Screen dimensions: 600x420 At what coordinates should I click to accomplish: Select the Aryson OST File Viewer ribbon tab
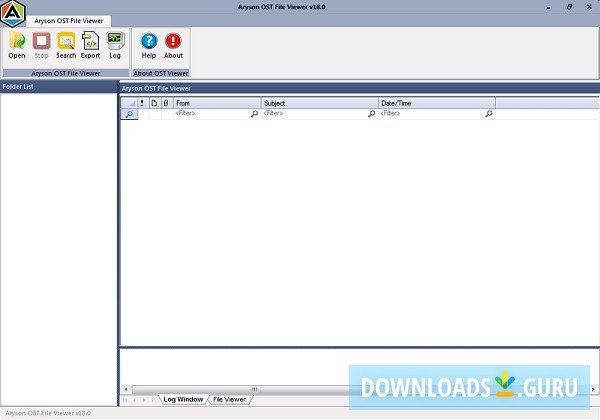pos(69,21)
